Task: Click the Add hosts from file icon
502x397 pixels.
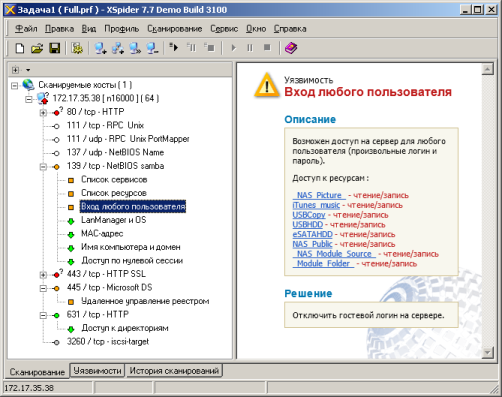Action: [135, 48]
